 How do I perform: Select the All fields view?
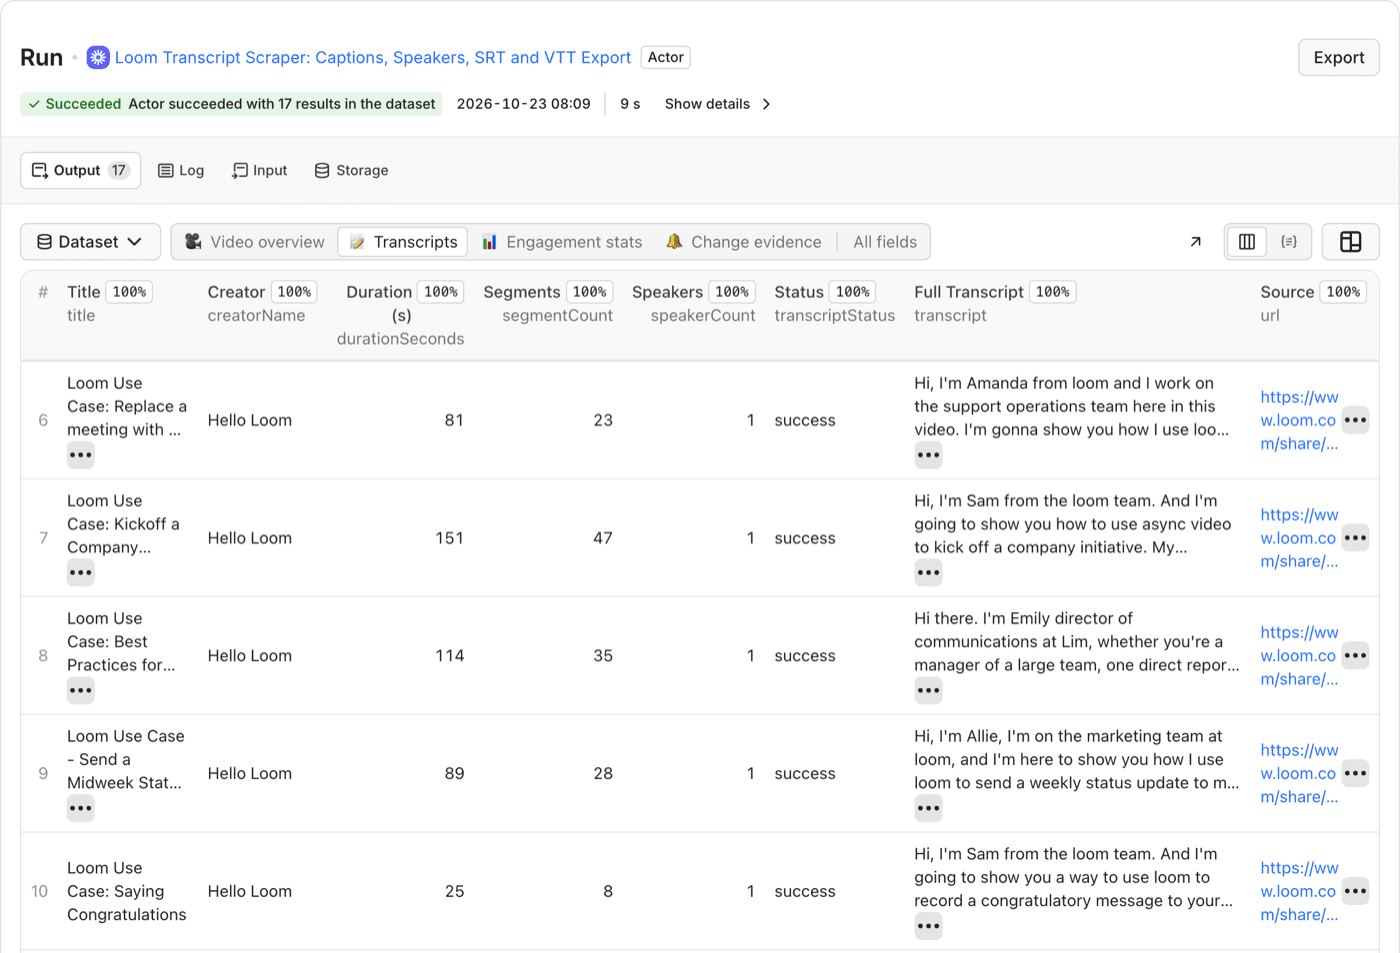click(x=885, y=242)
